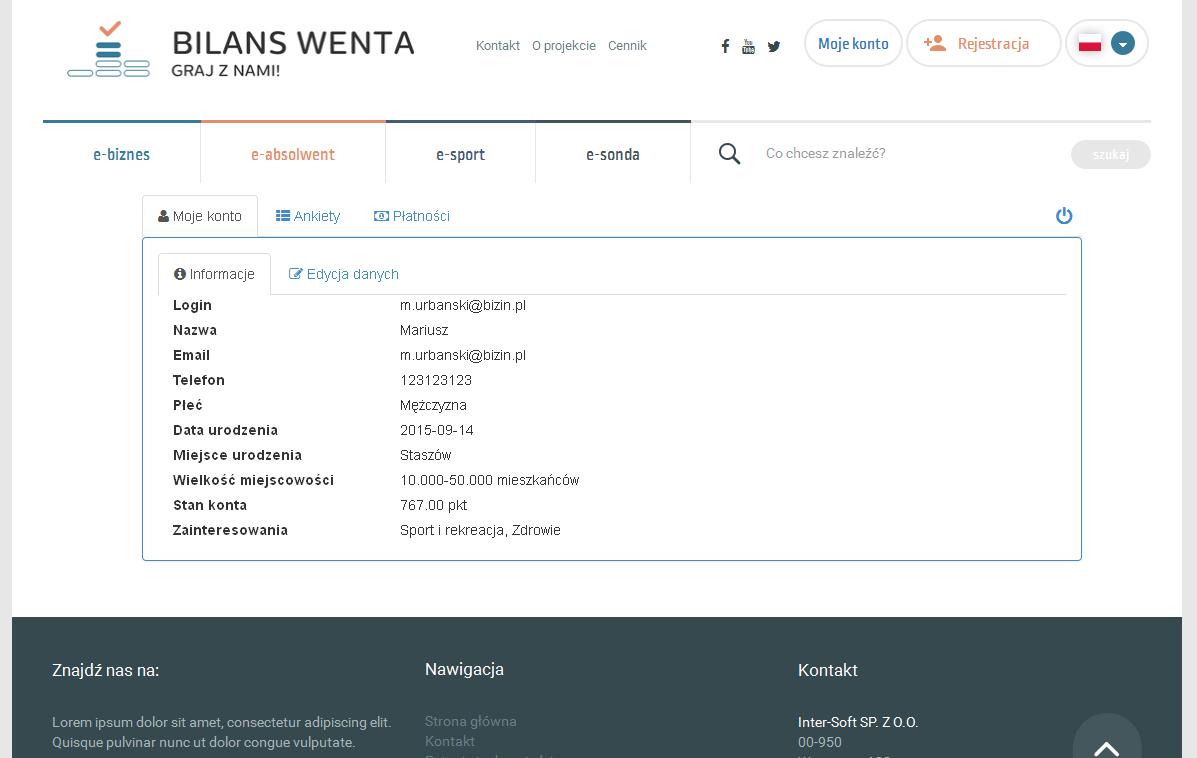Open the e-biznes section
The width and height of the screenshot is (1197, 758).
pos(122,154)
